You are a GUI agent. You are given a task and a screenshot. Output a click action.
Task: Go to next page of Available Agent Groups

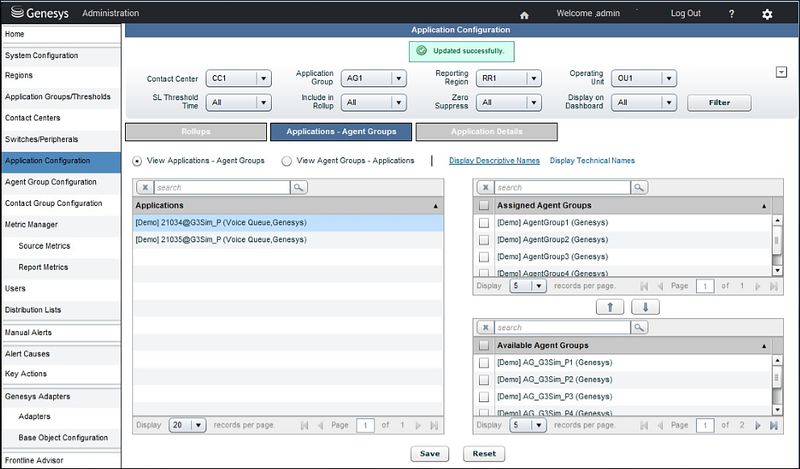(x=758, y=425)
